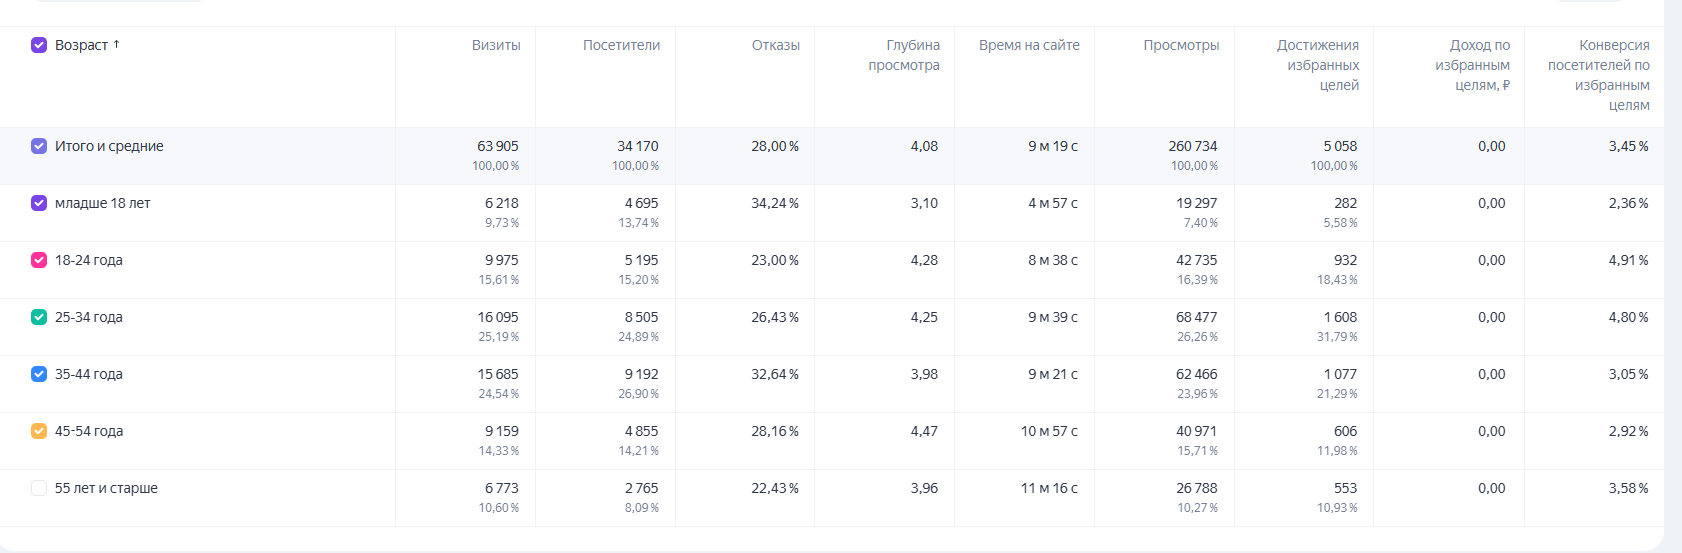Sort by the Просмотры column header

(x=1181, y=45)
